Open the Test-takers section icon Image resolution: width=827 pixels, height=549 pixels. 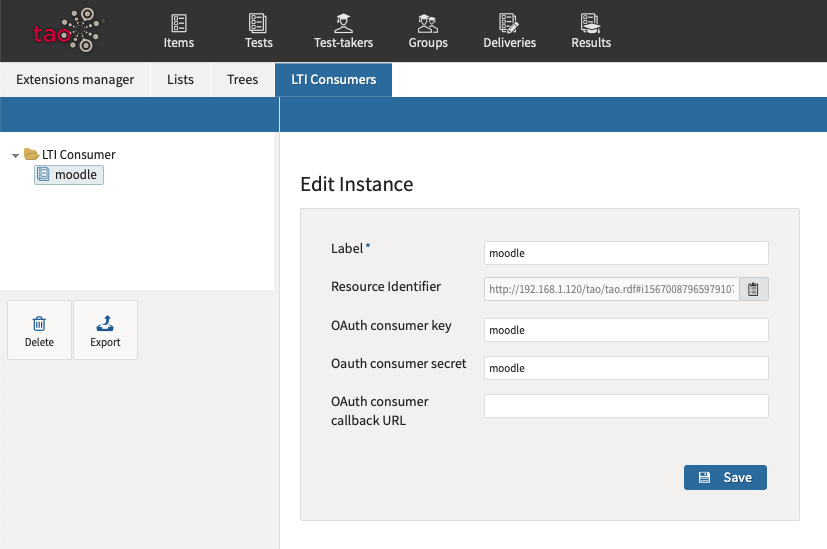(343, 23)
